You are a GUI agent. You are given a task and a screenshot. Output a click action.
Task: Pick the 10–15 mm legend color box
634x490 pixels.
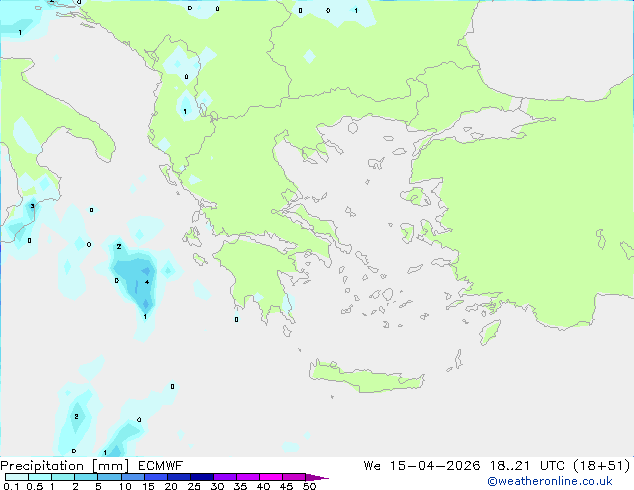[x=132, y=477]
